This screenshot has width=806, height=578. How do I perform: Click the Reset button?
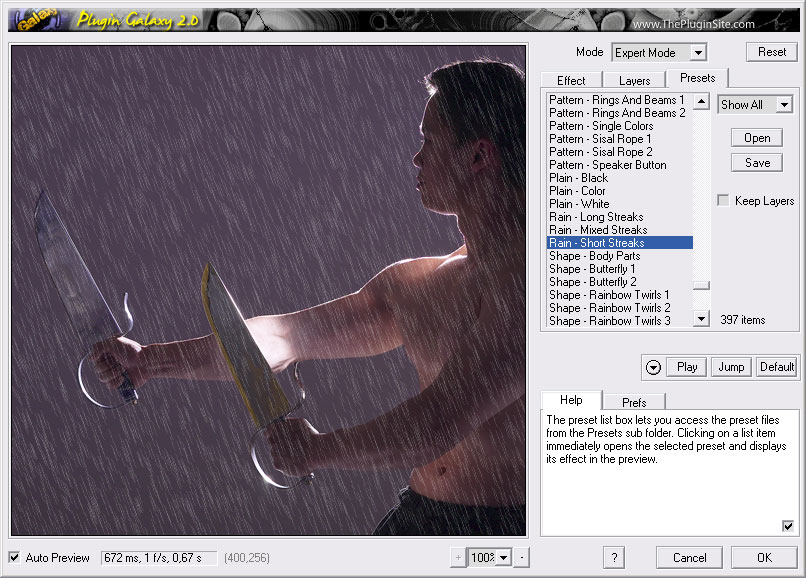[x=772, y=52]
